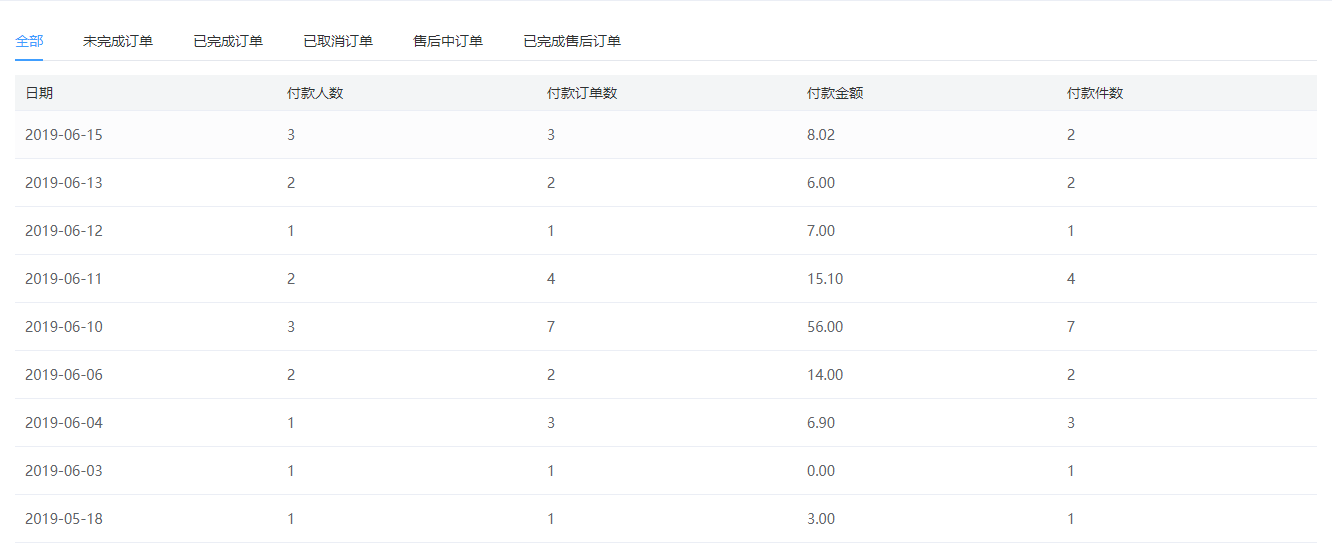Click the 日期 column header
The height and width of the screenshot is (546, 1332).
[x=39, y=93]
